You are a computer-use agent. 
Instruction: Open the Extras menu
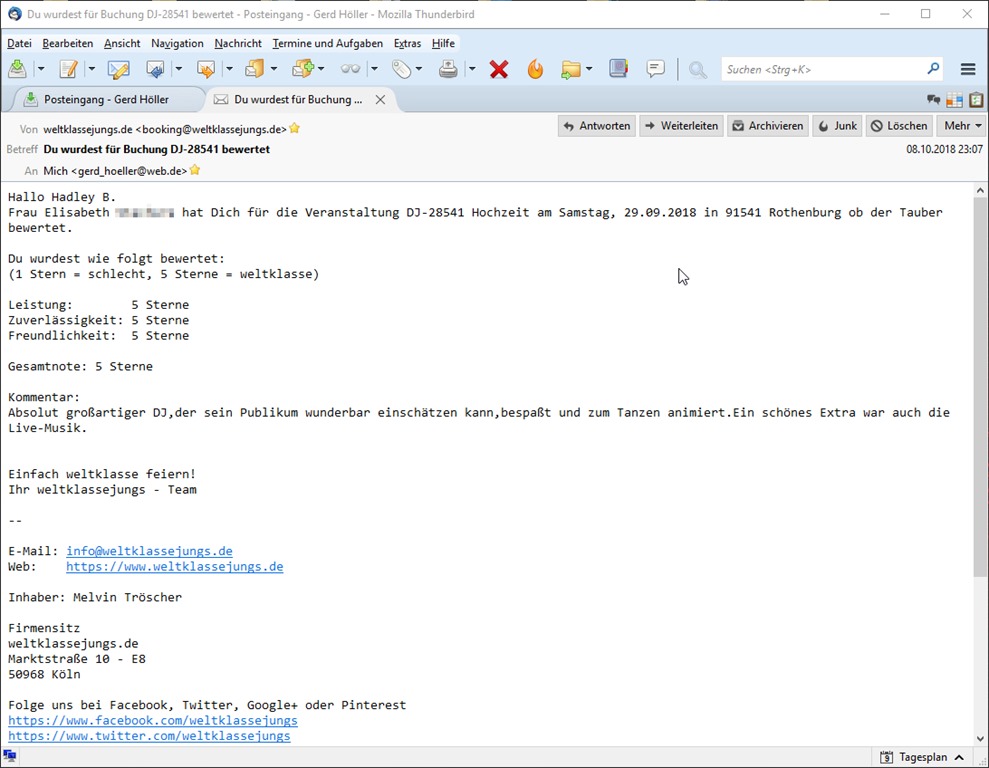tap(407, 44)
